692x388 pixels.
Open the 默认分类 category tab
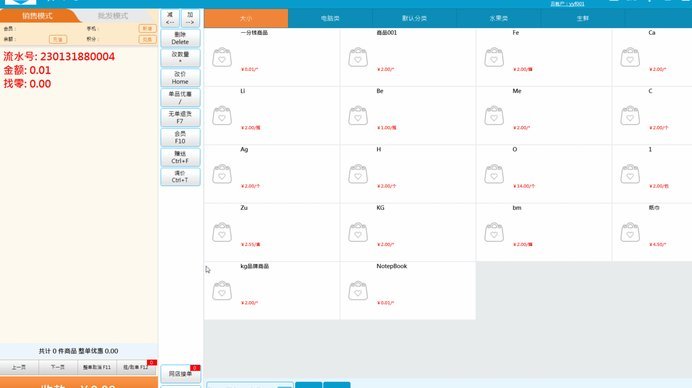pos(414,19)
